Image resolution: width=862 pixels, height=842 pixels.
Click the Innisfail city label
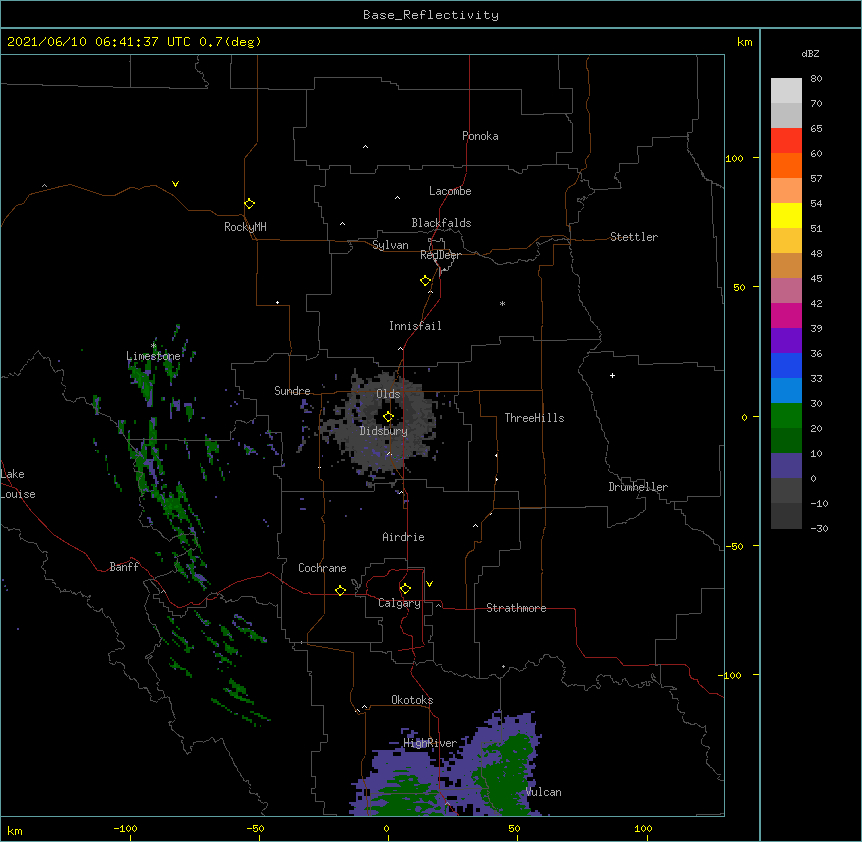[x=415, y=326]
